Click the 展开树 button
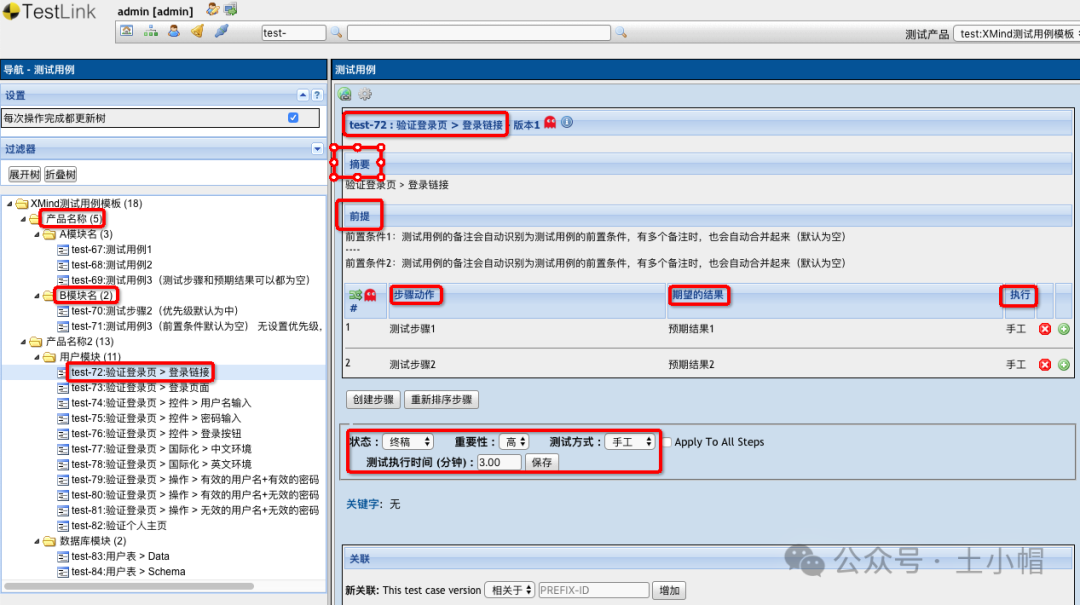Viewport: 1080px width, 605px height. pos(24,174)
